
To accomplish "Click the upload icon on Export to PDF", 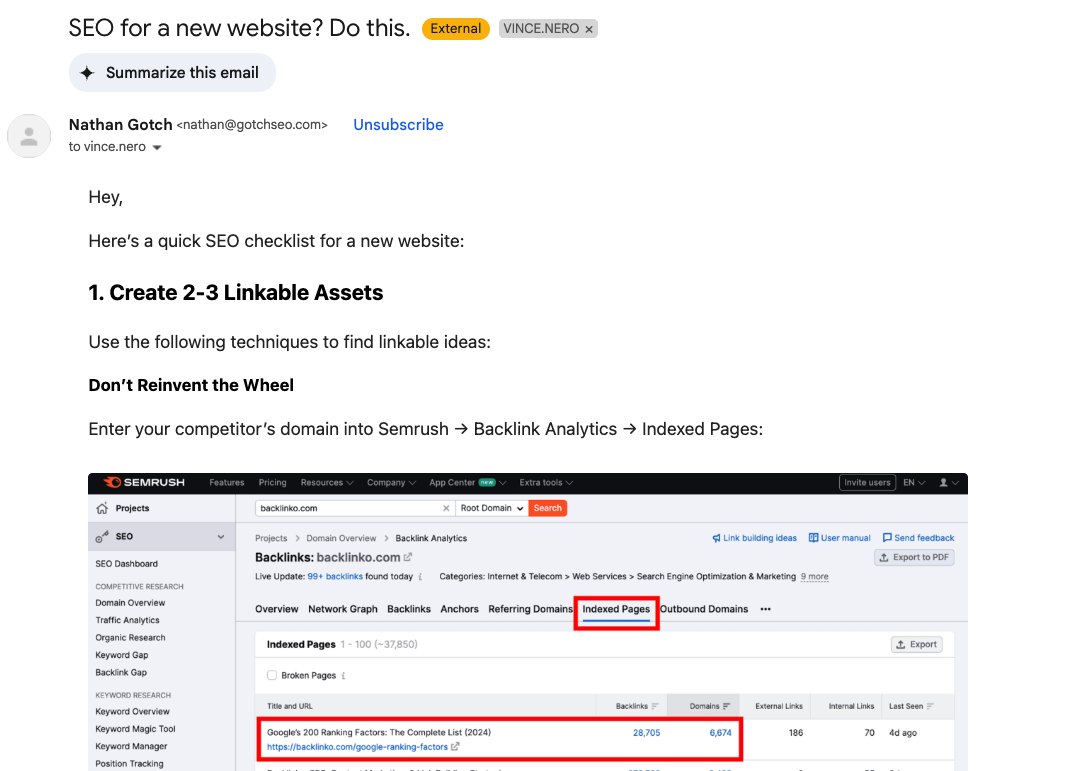I will click(x=884, y=557).
